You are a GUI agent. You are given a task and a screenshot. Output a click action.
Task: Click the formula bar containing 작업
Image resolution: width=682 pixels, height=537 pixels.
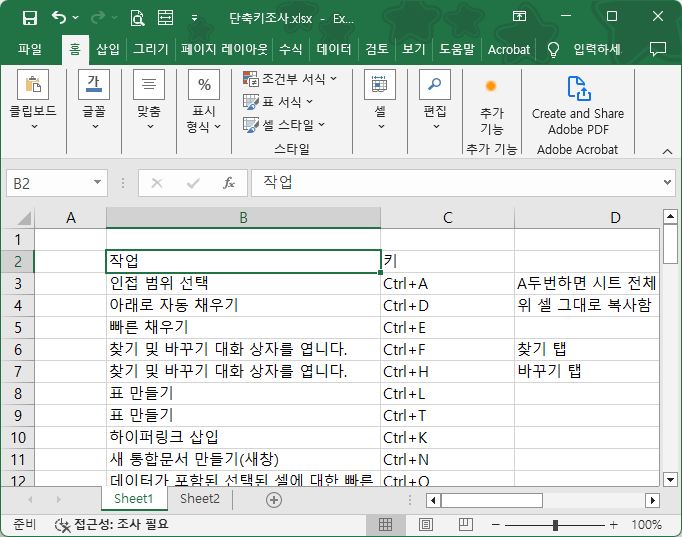(455, 183)
